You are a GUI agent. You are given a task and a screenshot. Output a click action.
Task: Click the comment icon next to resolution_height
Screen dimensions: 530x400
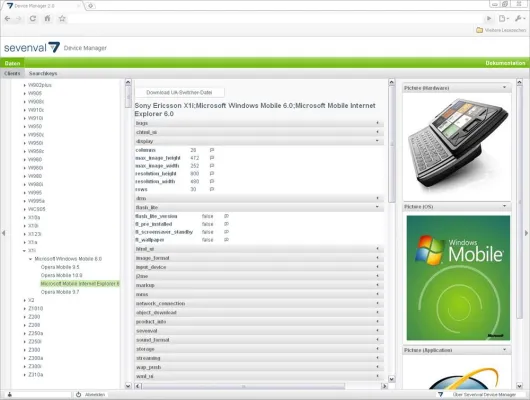click(212, 173)
